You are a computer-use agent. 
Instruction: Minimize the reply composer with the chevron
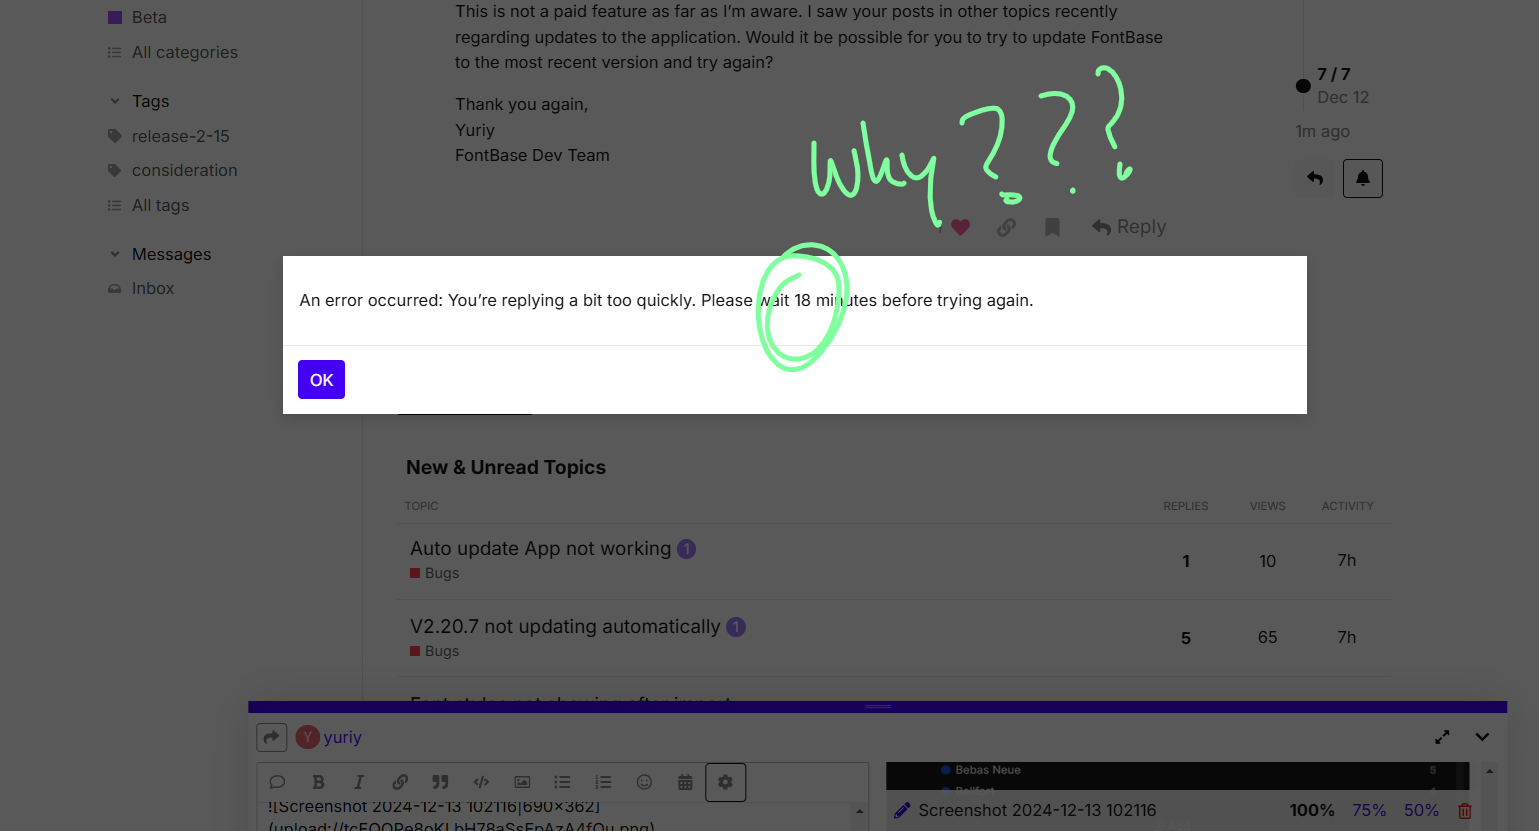pyautogui.click(x=1482, y=737)
